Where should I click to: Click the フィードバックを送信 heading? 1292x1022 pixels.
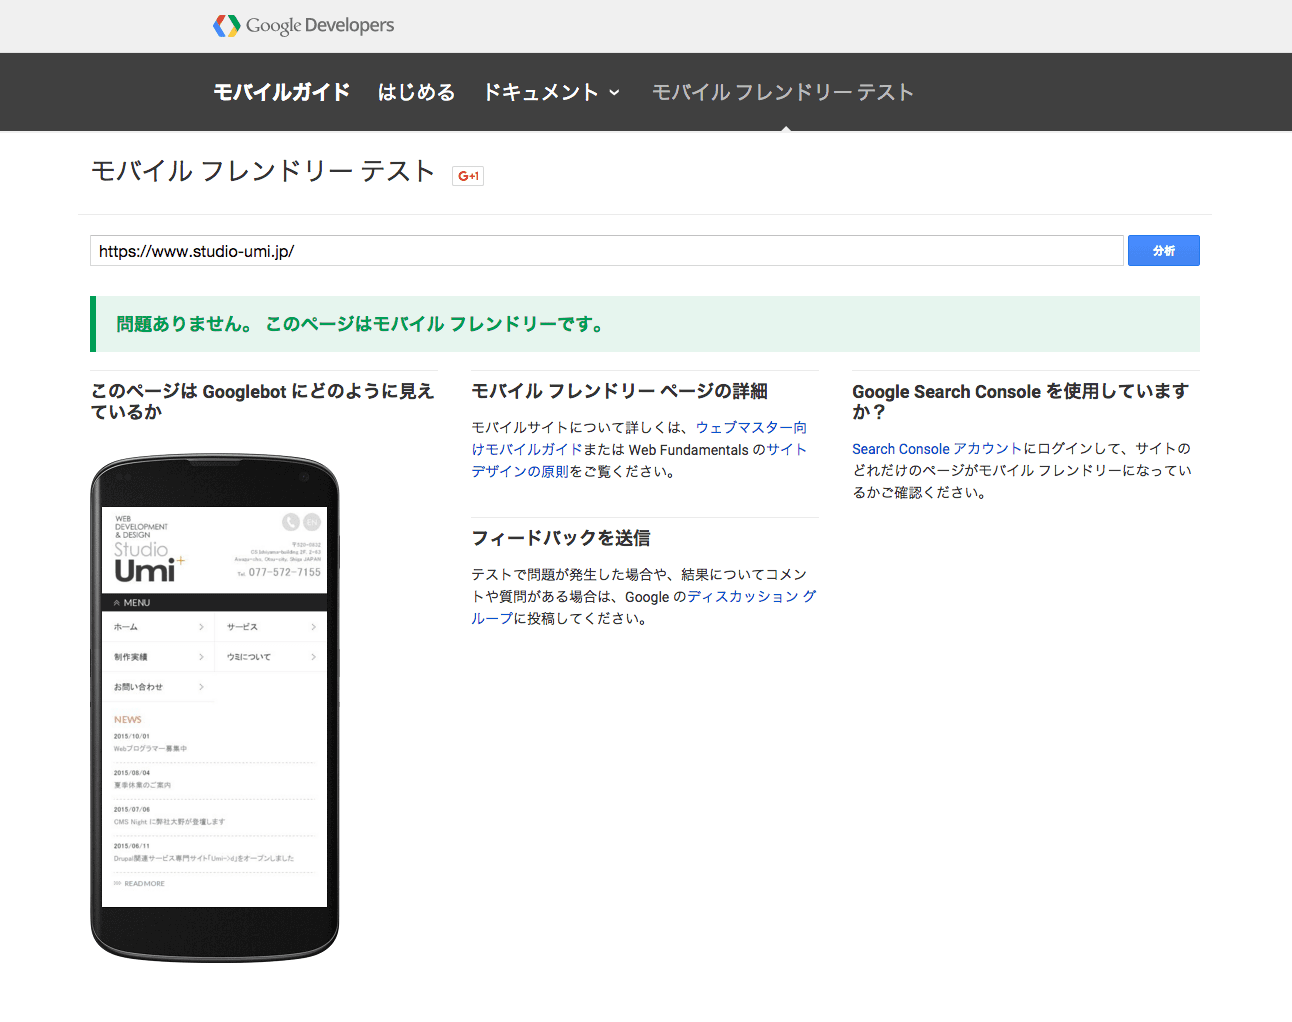561,538
